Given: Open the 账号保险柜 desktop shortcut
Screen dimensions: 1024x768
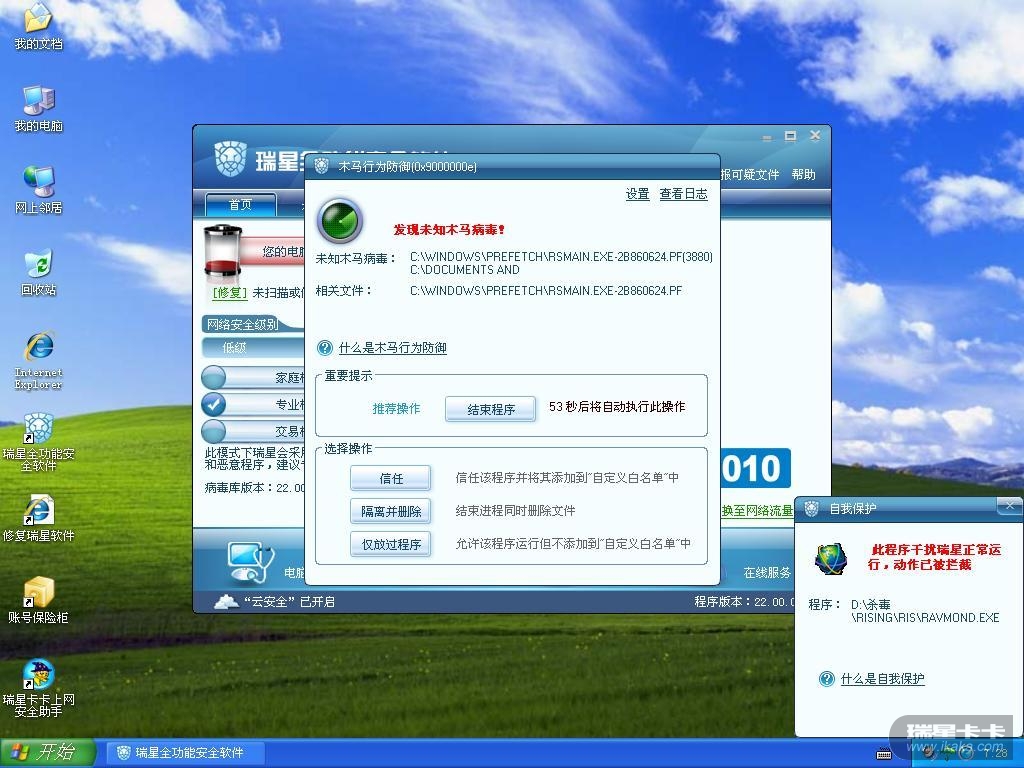Looking at the screenshot, I should tap(38, 600).
